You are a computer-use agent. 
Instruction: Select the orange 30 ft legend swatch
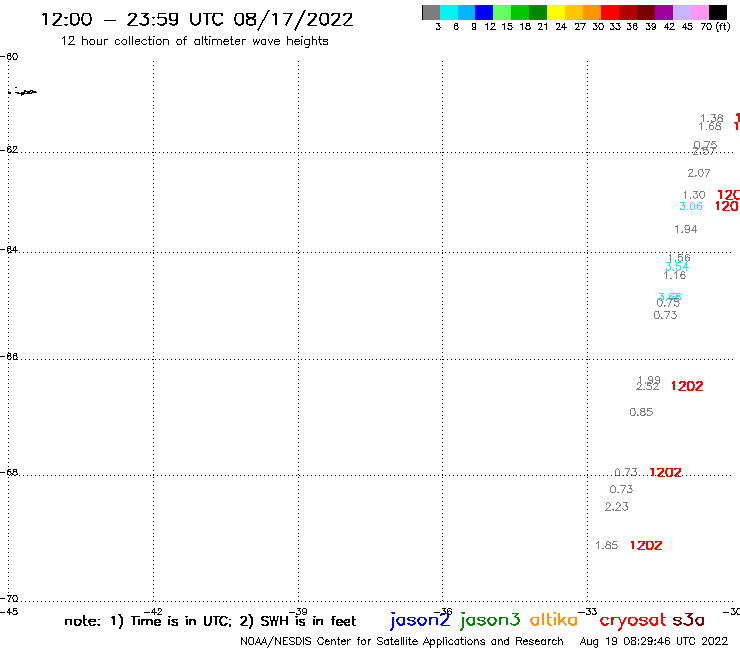[592, 12]
